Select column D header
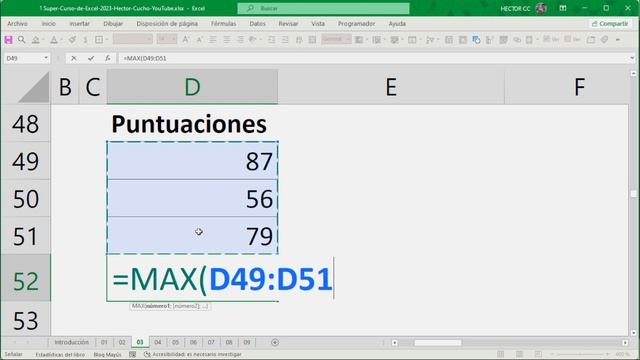 click(x=192, y=87)
